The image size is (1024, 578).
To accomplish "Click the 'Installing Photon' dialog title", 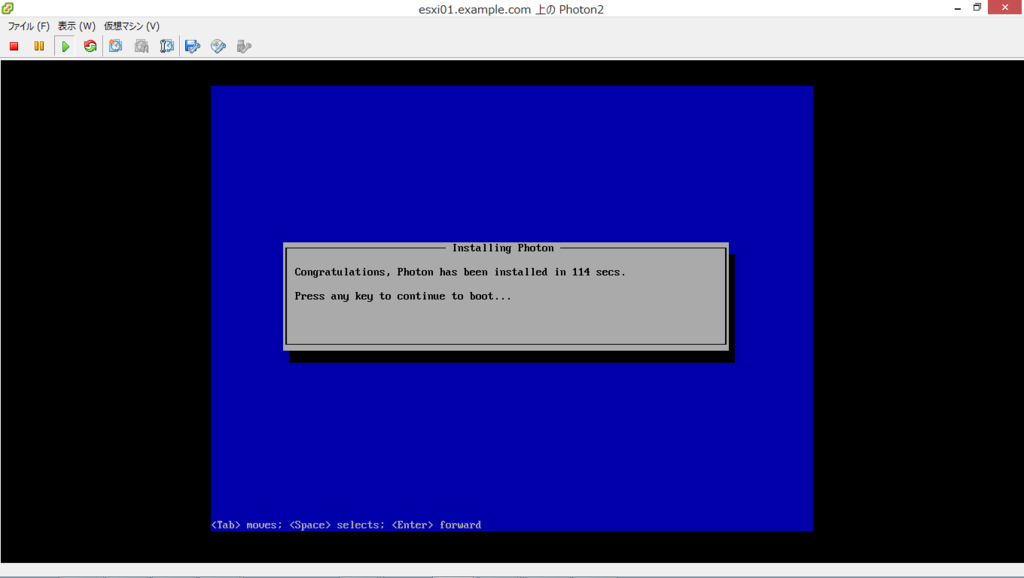I will (503, 248).
